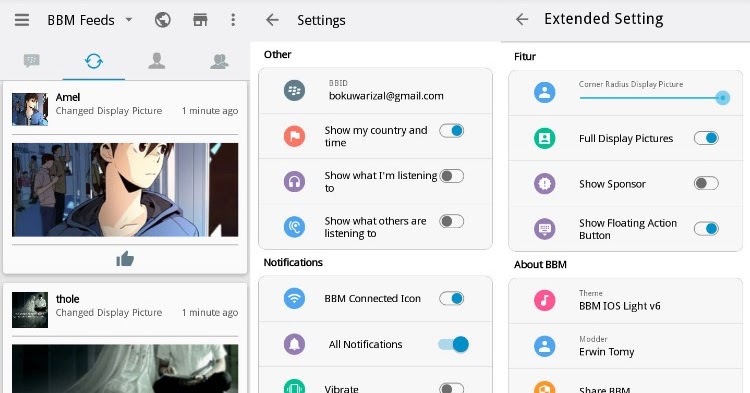Tap the headphones listening icon
The height and width of the screenshot is (393, 750).
[294, 182]
